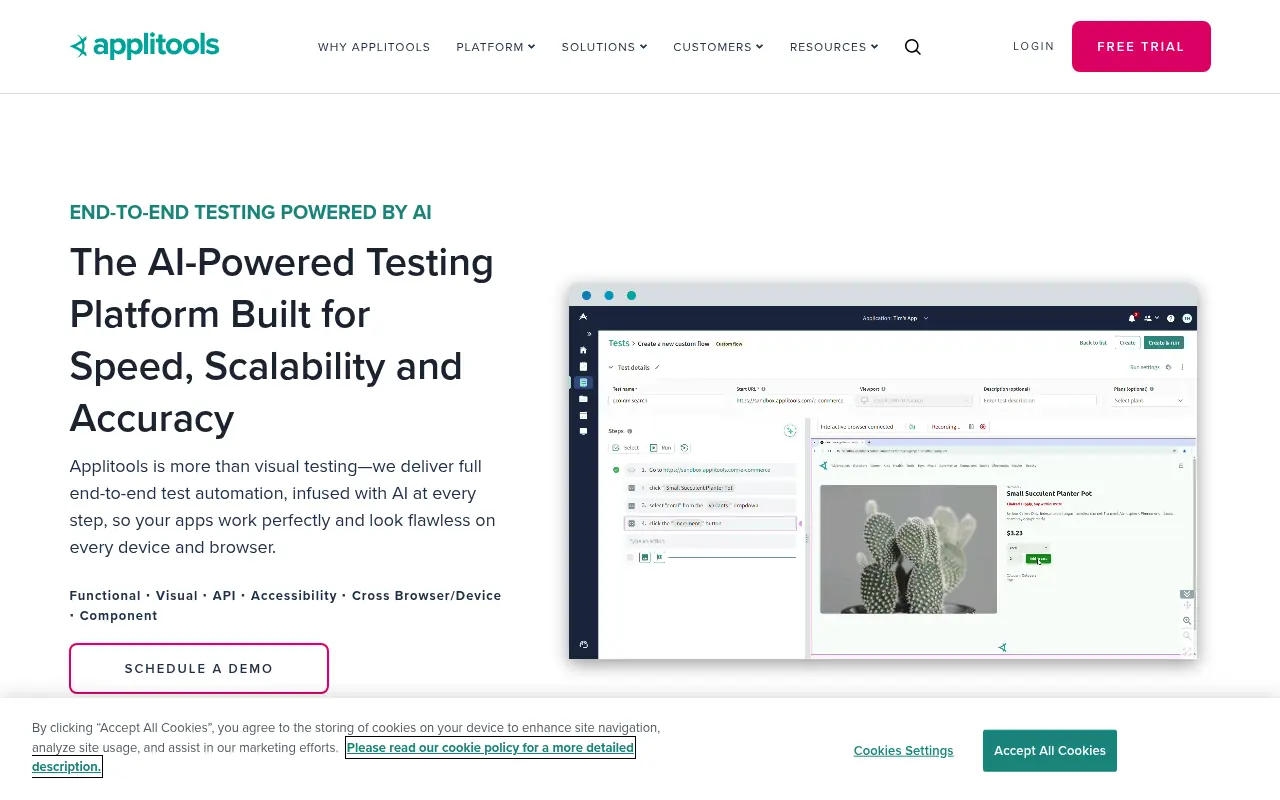
Task: Toggle the checkbox beside the new action row
Action: [x=630, y=557]
